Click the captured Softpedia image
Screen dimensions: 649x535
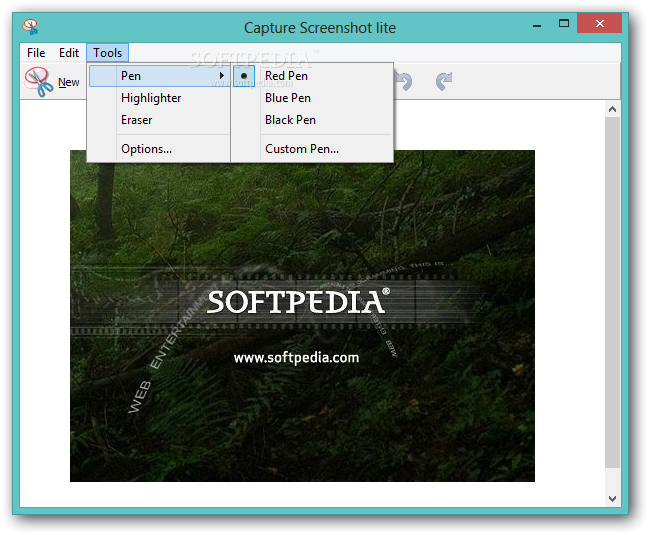pyautogui.click(x=302, y=316)
